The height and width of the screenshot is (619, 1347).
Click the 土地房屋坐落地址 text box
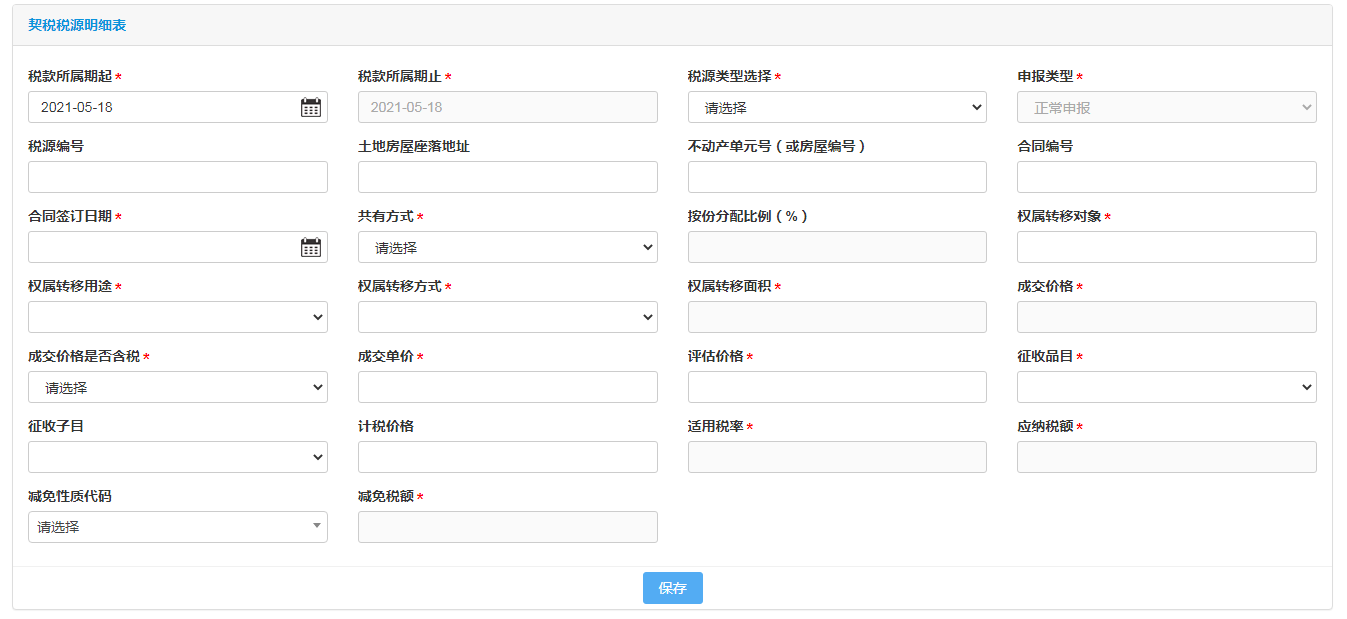pyautogui.click(x=507, y=178)
